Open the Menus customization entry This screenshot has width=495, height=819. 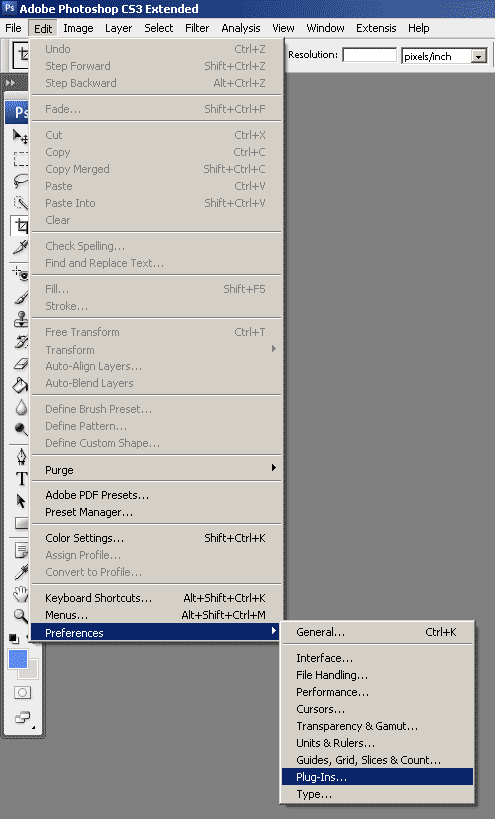point(156,615)
